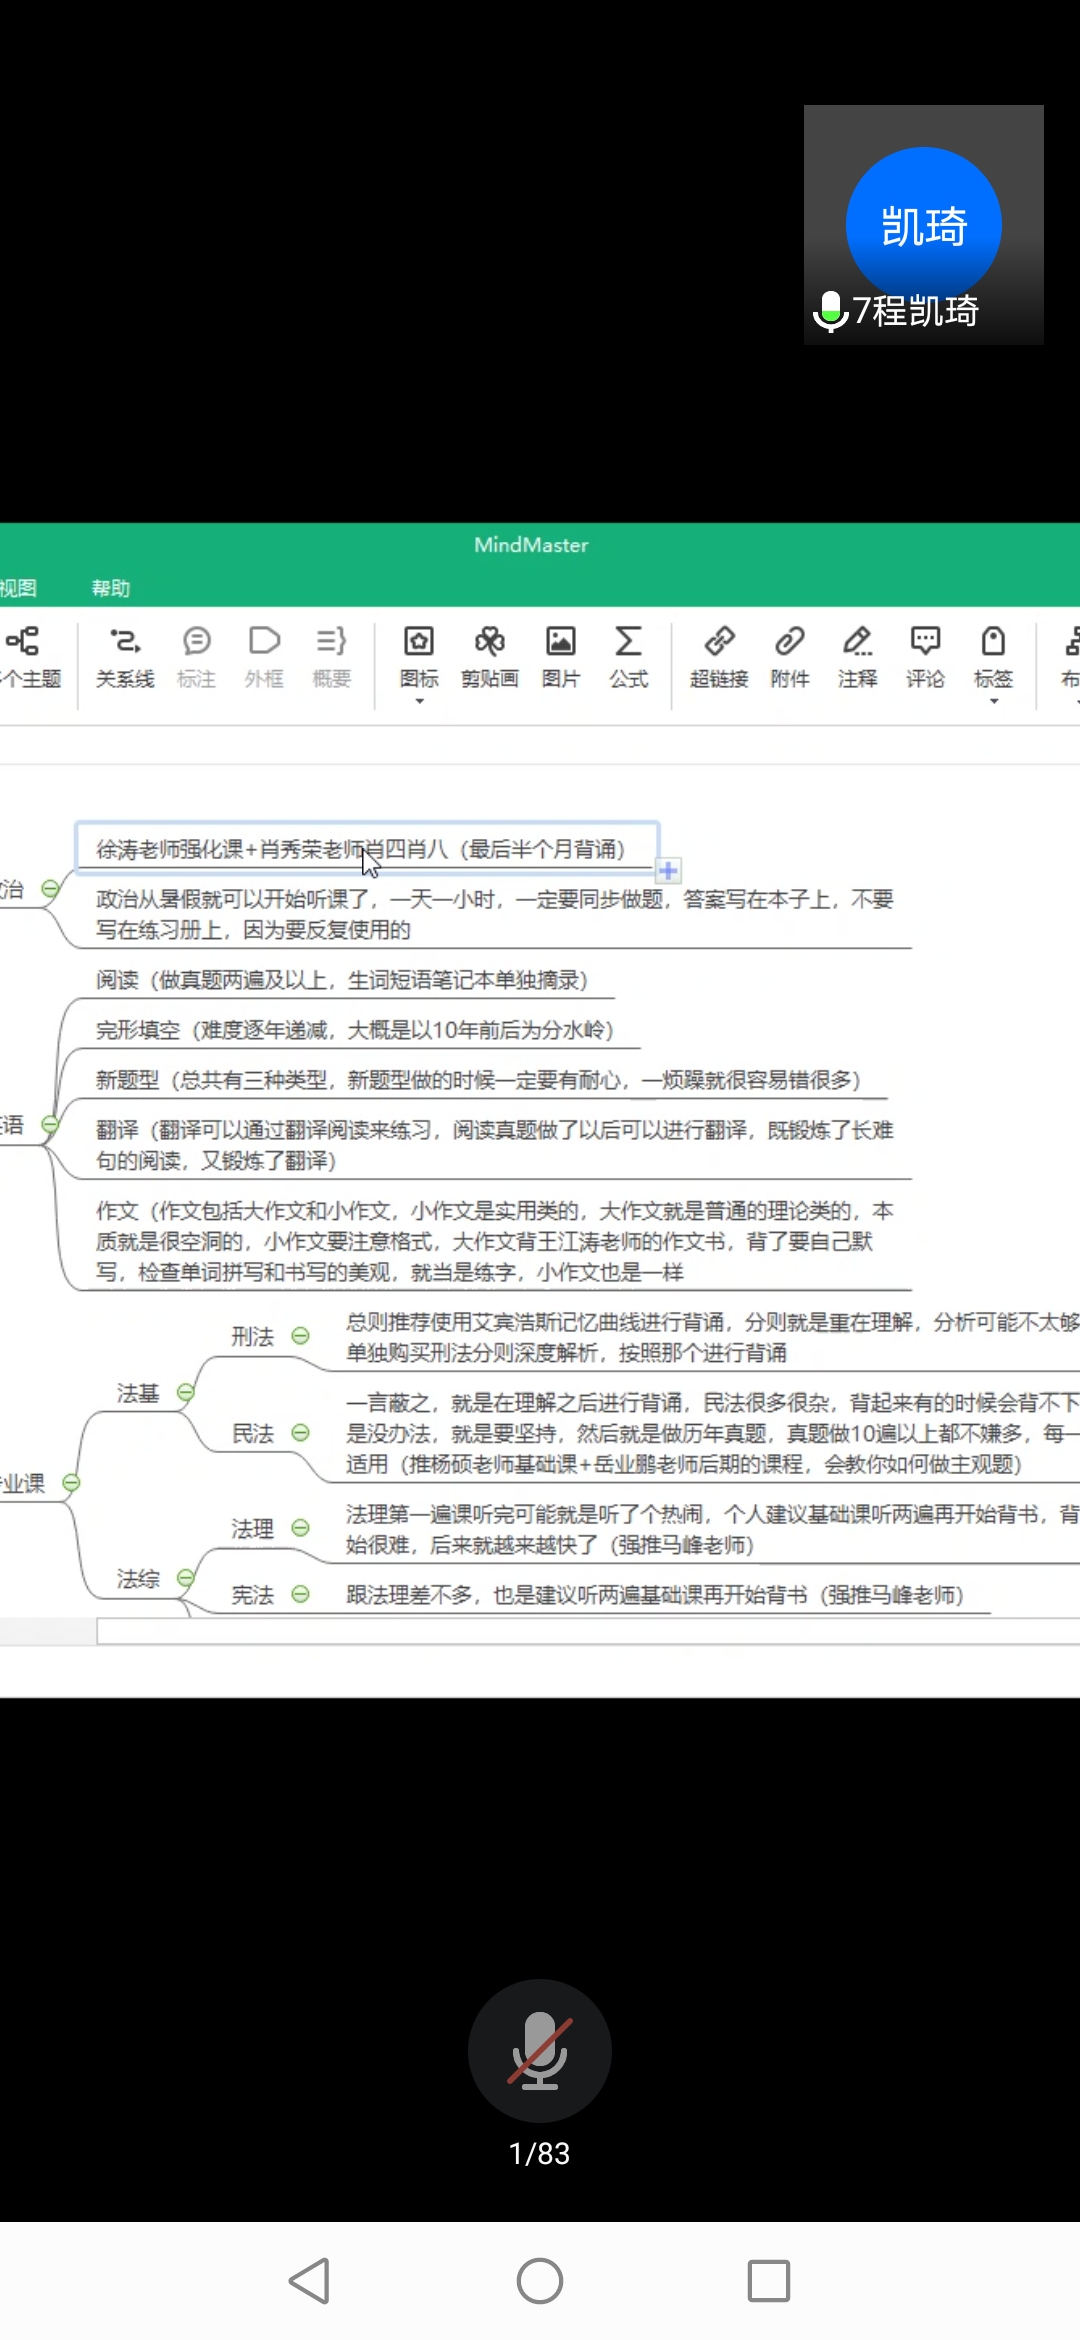The width and height of the screenshot is (1080, 2340).
Task: Open the 剪贴画 clipart tool
Action: pos(489,656)
